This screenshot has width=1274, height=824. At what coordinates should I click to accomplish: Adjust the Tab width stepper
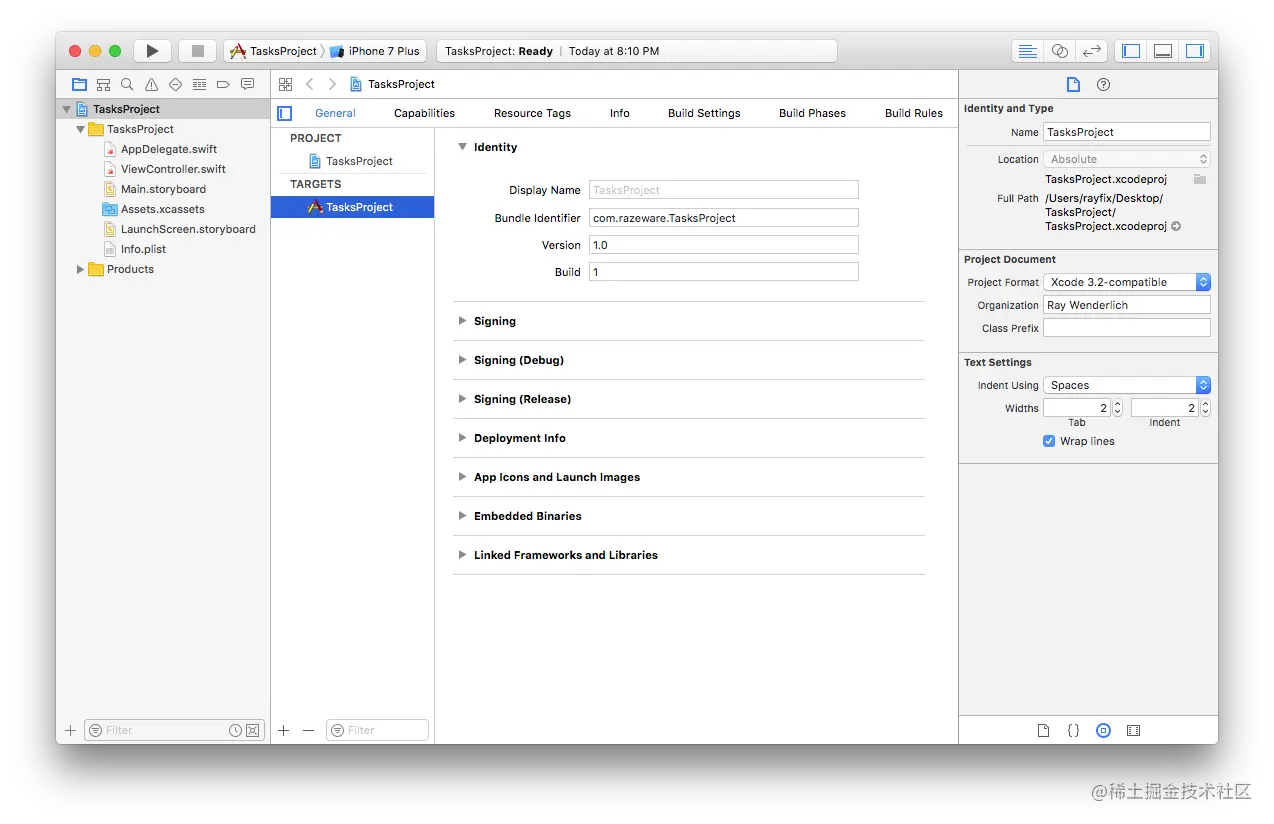coord(1118,408)
